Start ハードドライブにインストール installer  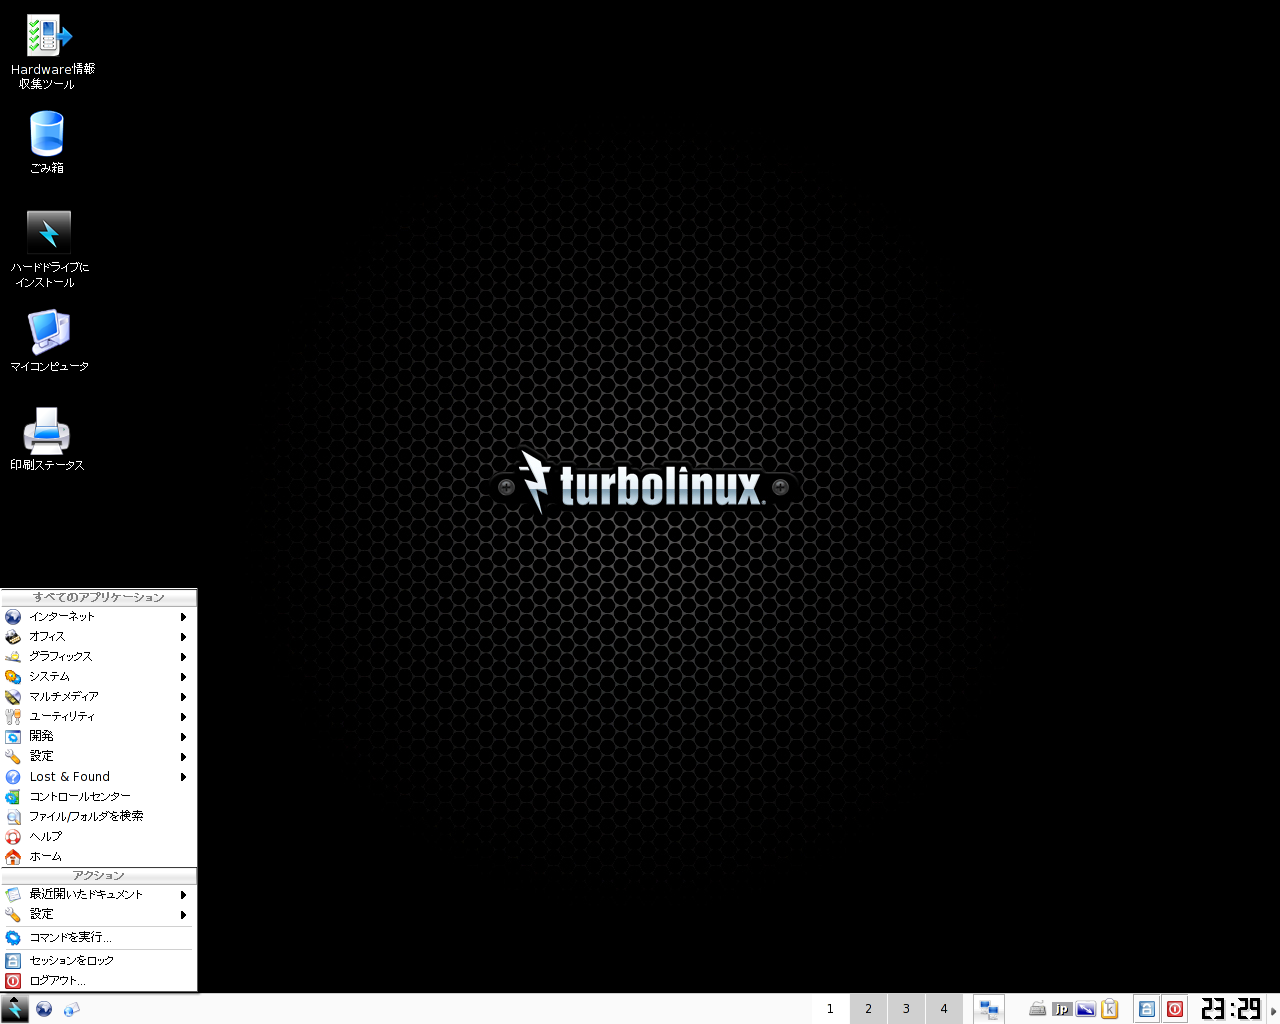(49, 230)
